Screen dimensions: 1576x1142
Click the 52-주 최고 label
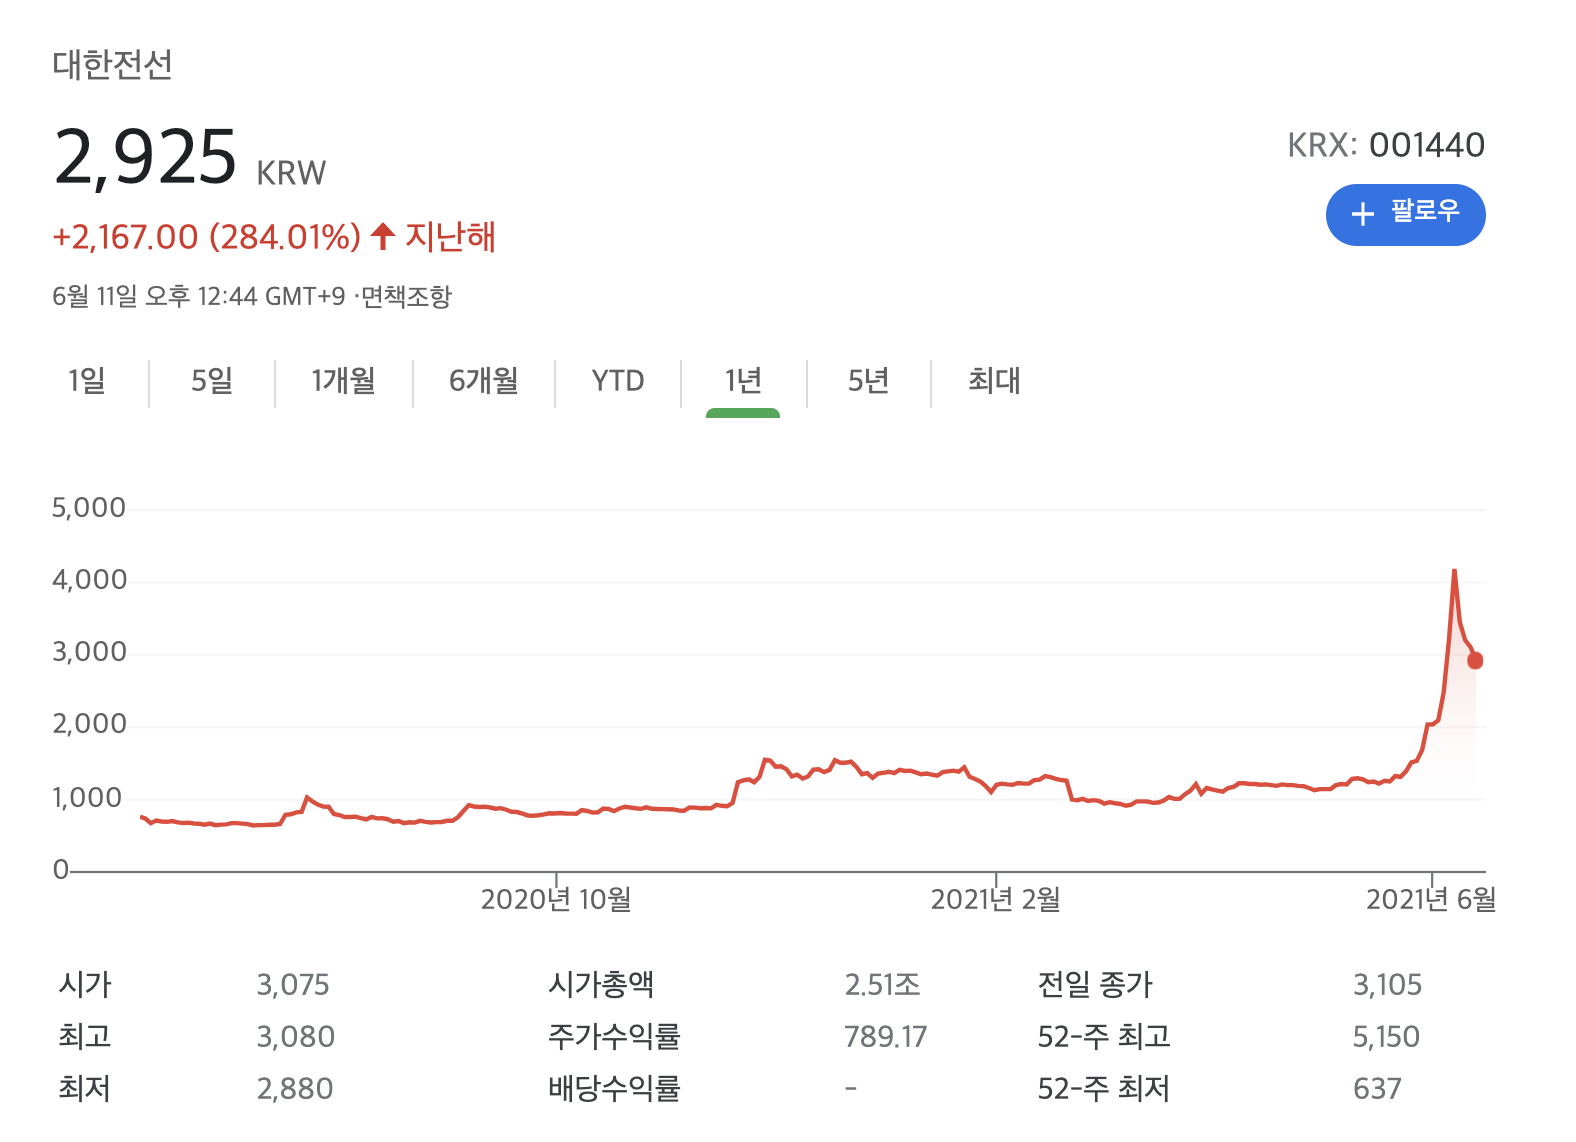[1104, 1036]
